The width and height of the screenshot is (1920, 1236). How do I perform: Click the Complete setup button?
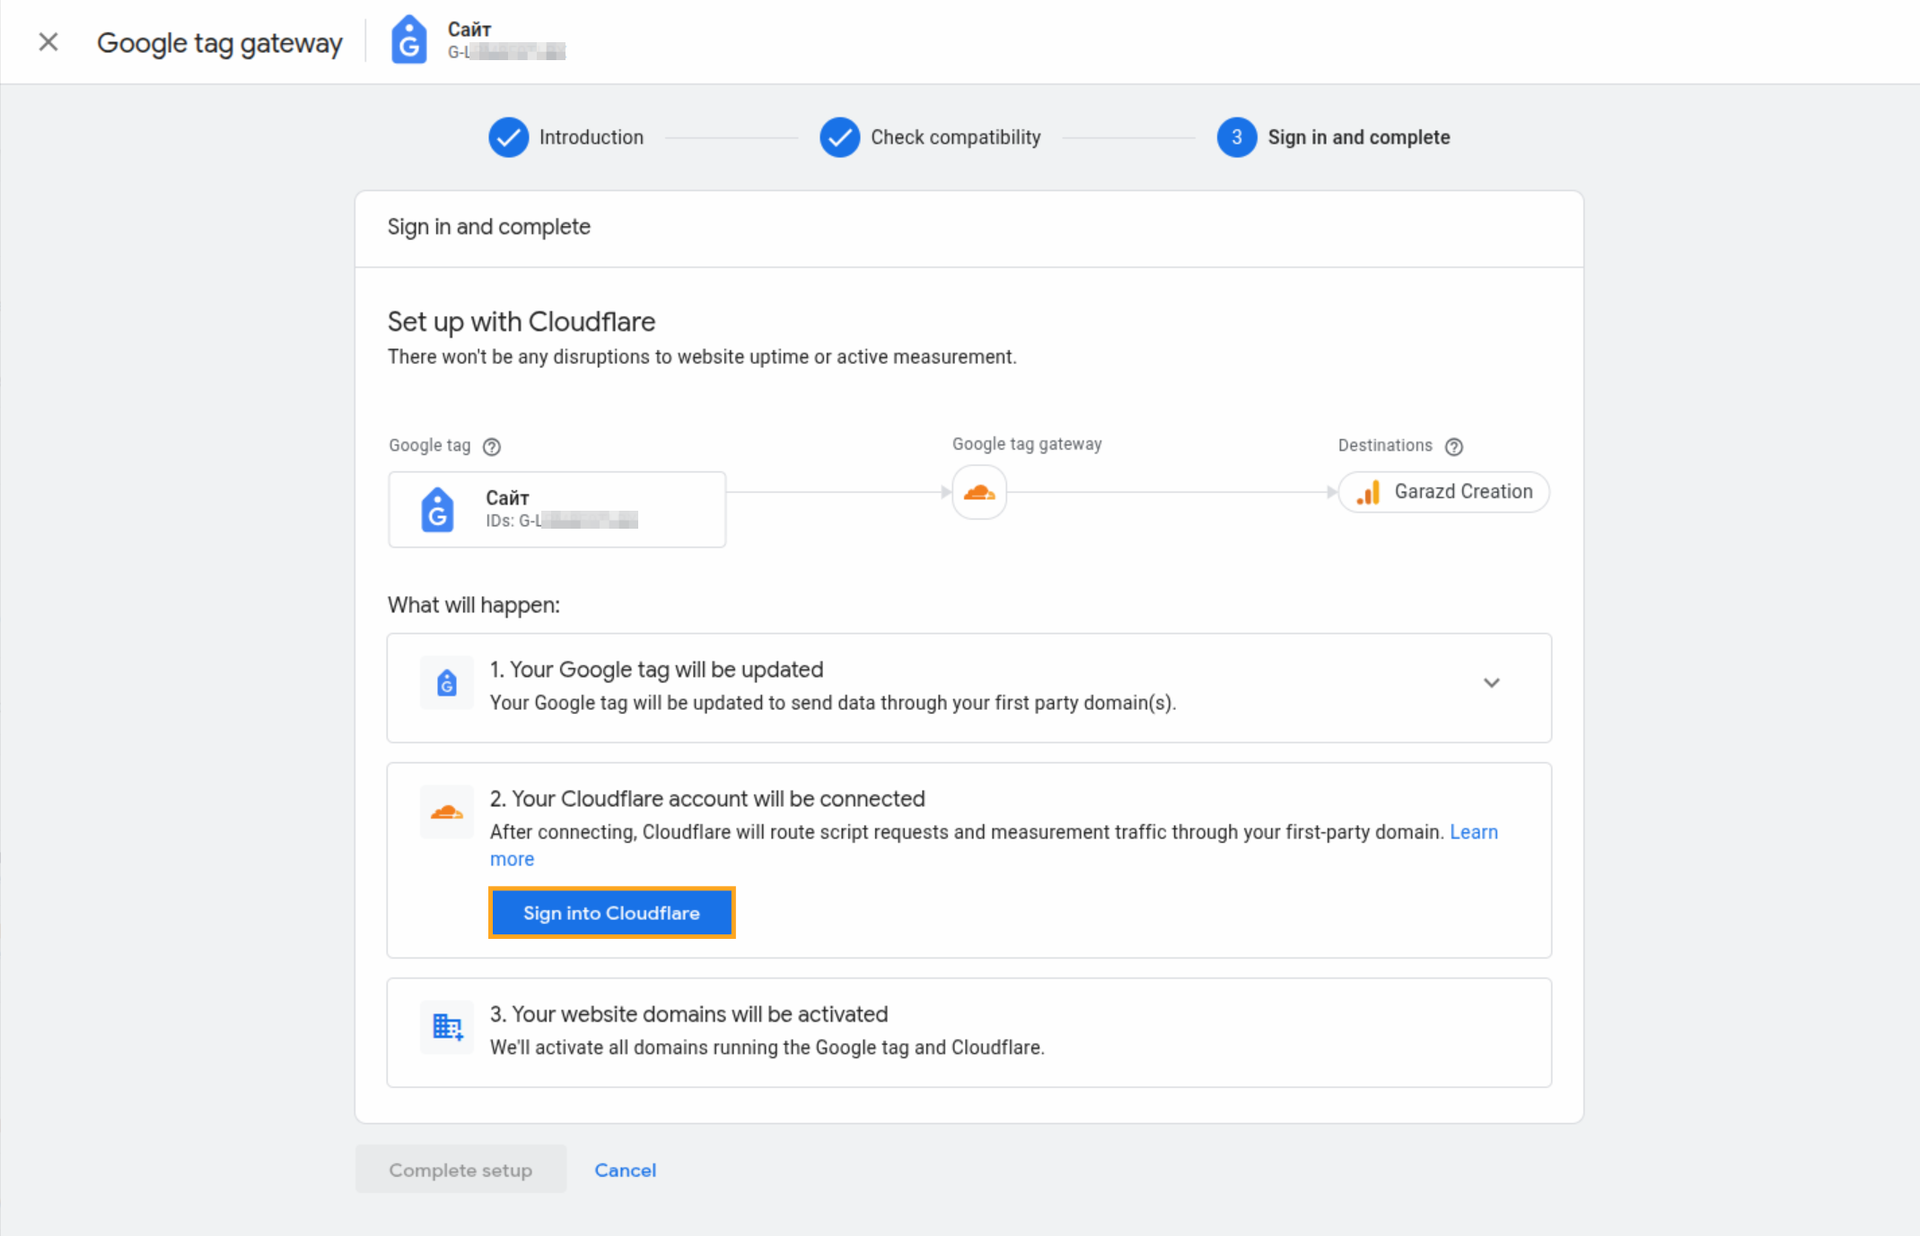(460, 1170)
